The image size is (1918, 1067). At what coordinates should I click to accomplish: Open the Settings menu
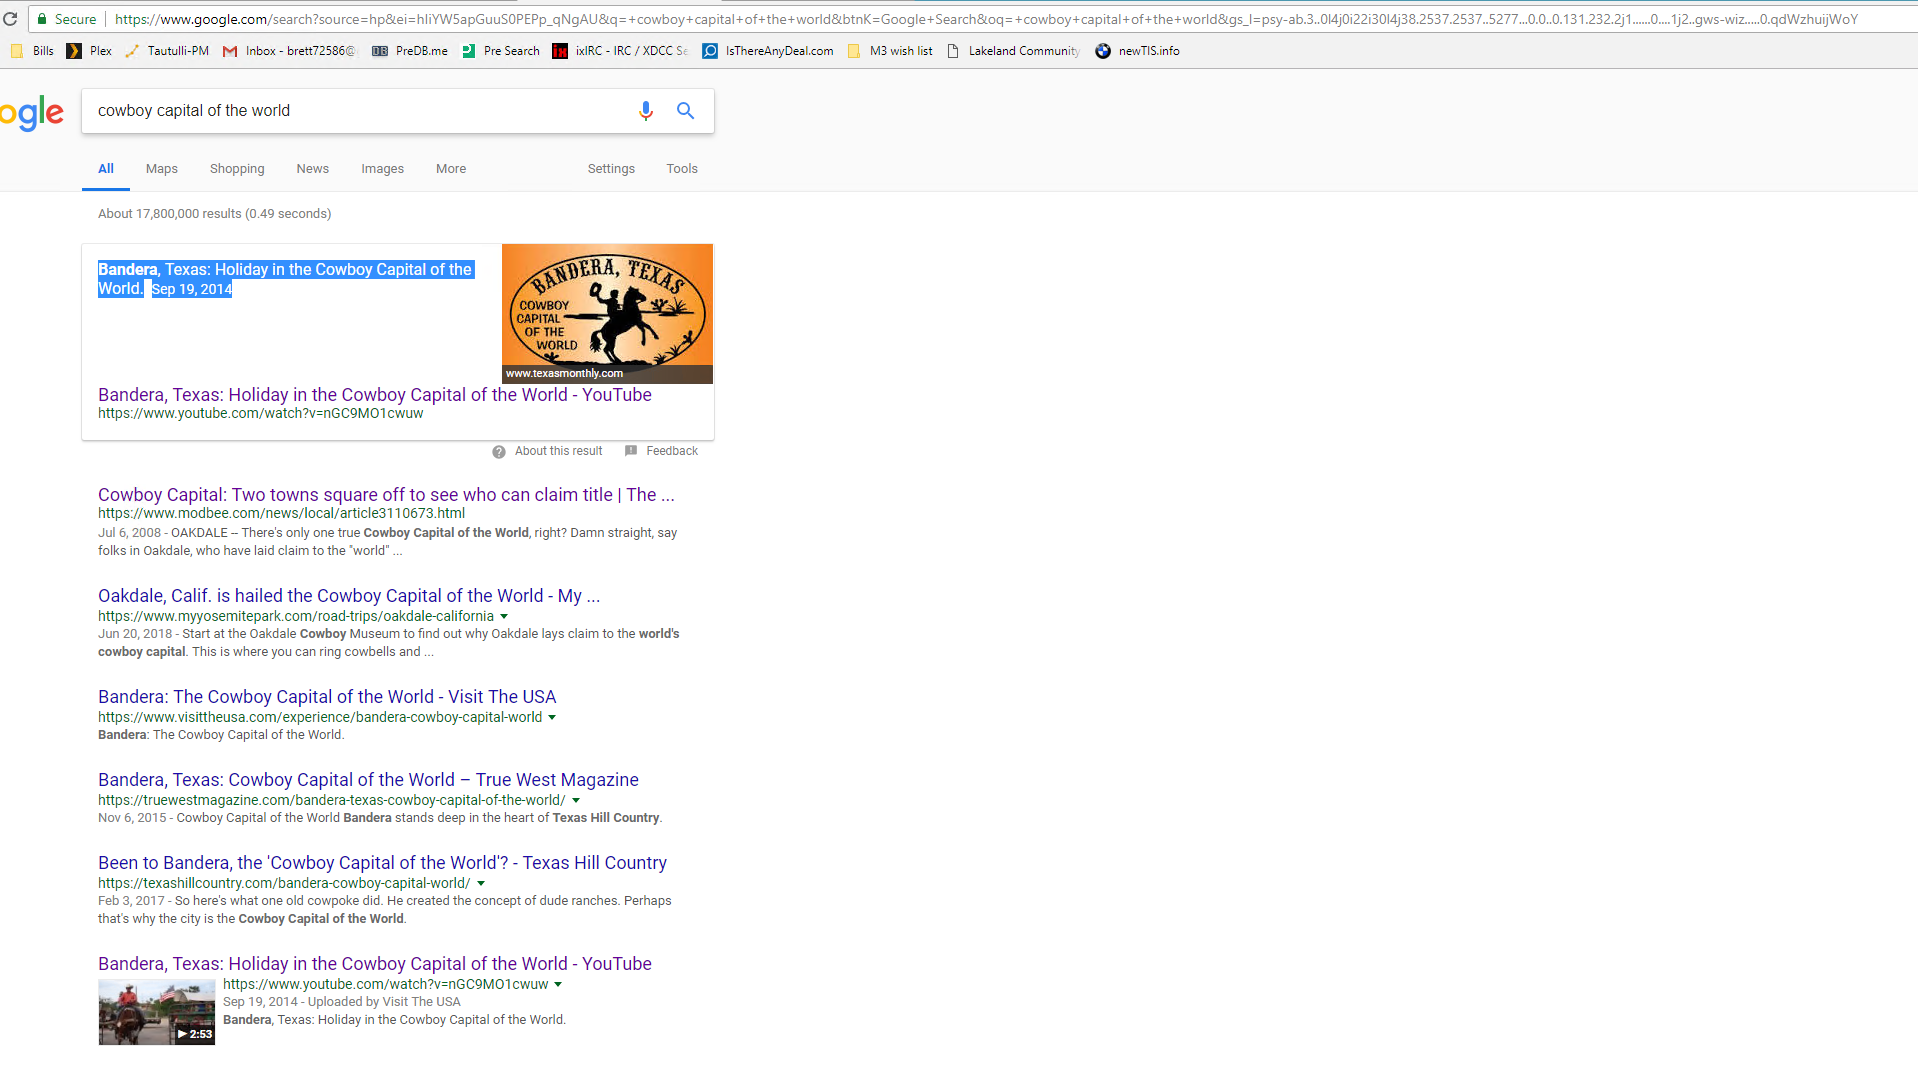611,169
